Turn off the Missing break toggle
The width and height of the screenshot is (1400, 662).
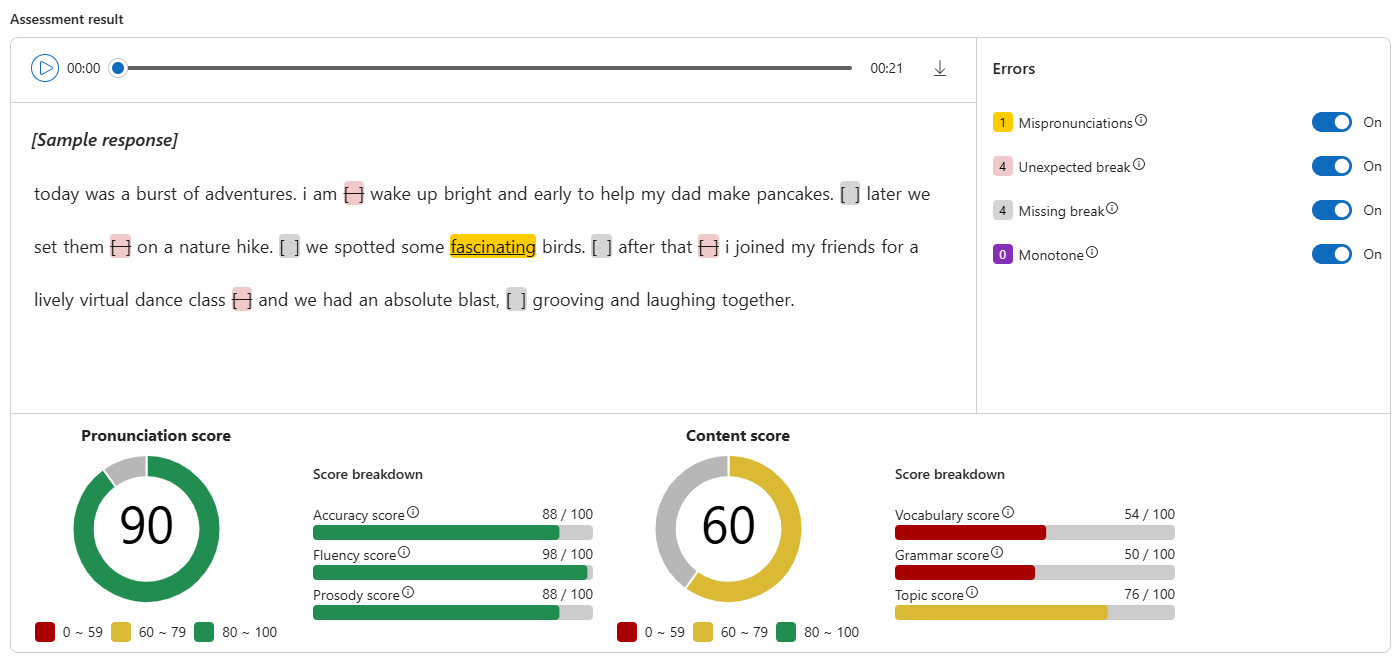tap(1331, 210)
